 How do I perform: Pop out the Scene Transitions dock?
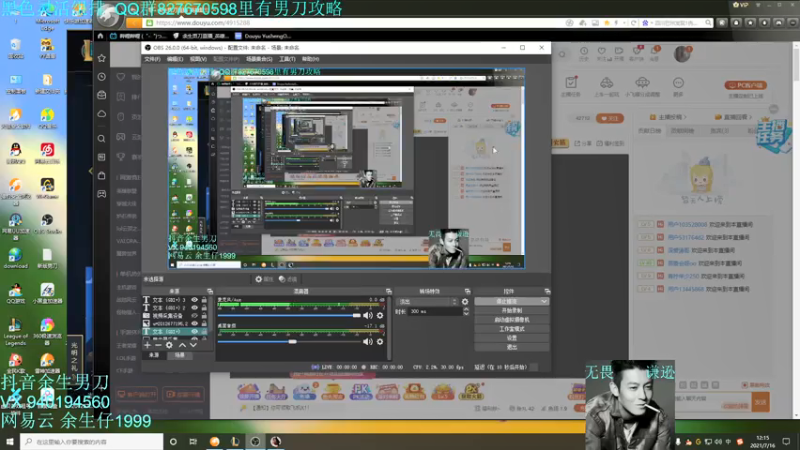467,291
